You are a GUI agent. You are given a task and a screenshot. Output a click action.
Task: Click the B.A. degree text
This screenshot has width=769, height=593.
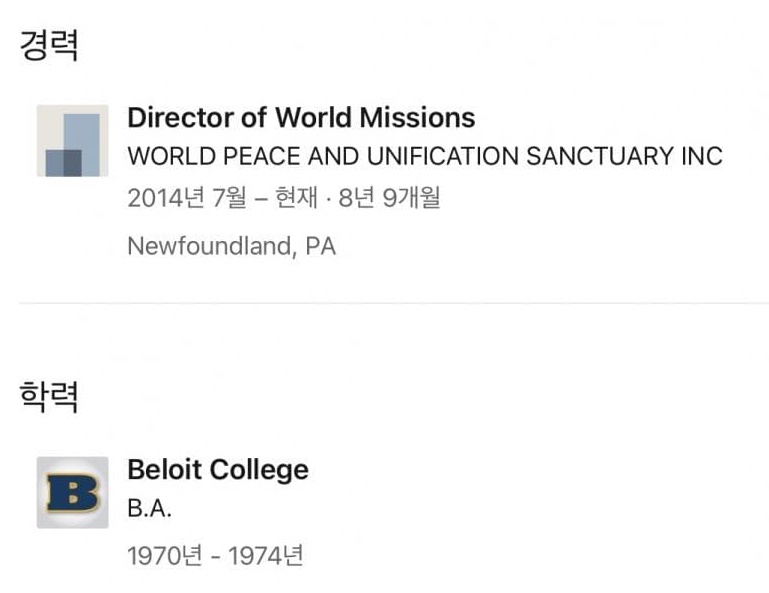coord(150,509)
